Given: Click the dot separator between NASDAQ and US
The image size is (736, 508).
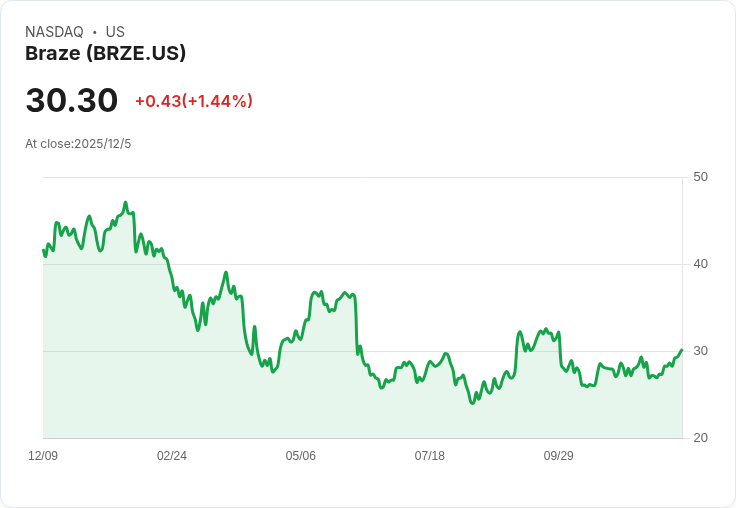Looking at the screenshot, I should (x=94, y=32).
